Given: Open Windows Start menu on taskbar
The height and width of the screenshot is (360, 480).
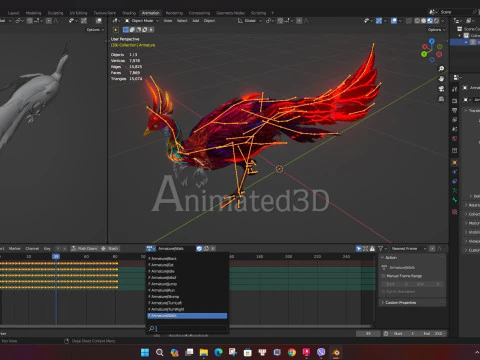Looking at the screenshot, I should click(x=145, y=352).
